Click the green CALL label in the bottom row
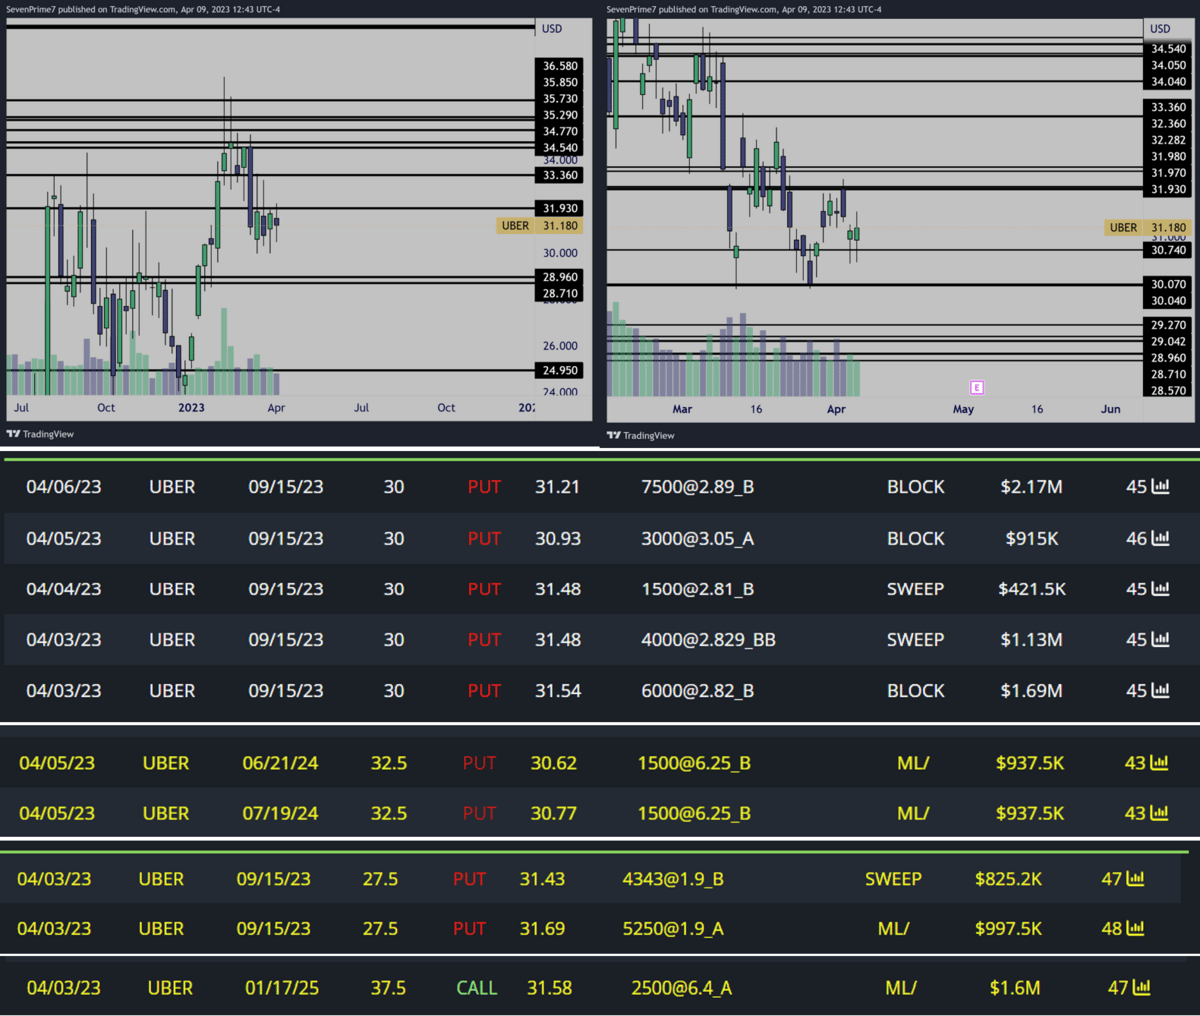This screenshot has width=1200, height=1016. coord(476,988)
